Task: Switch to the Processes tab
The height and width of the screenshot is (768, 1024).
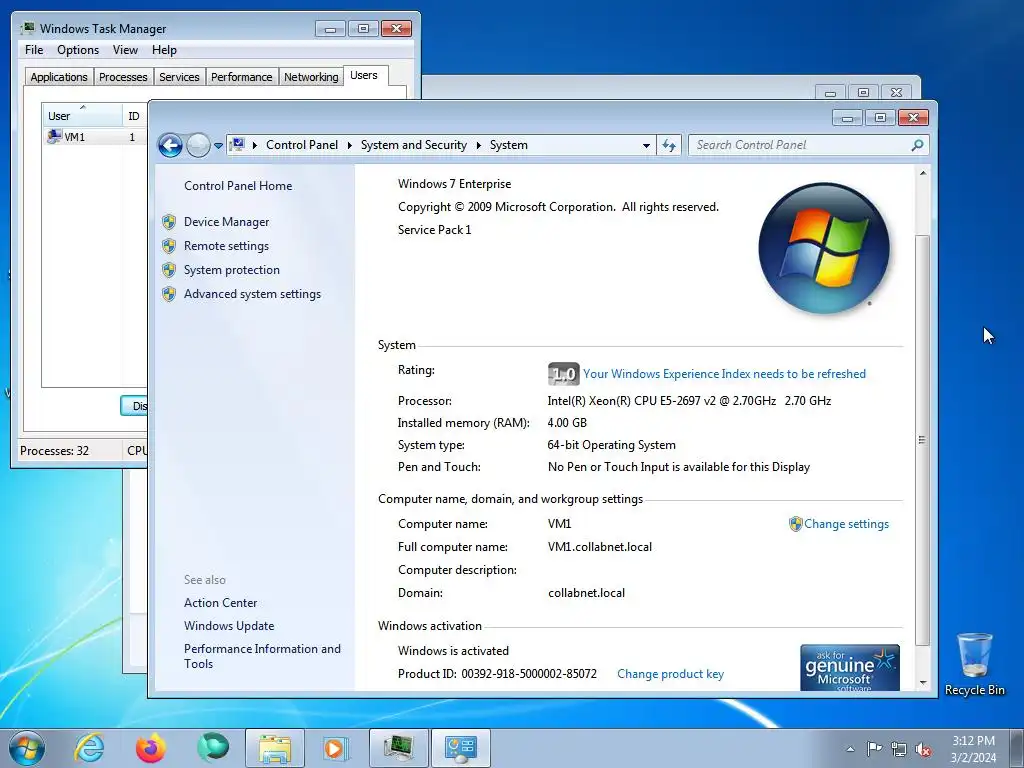Action: tap(123, 77)
